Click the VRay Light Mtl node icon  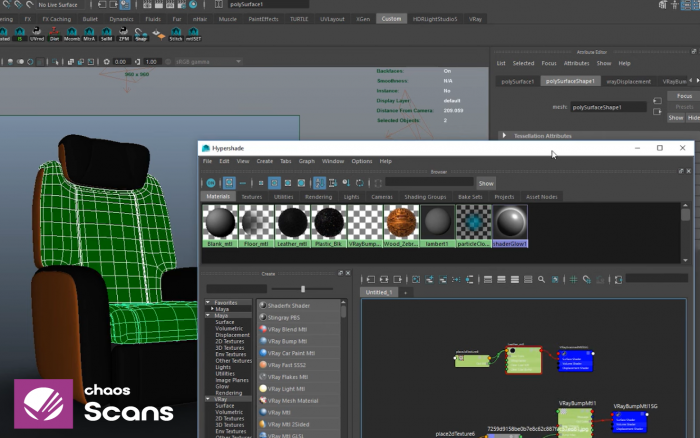[263, 388]
